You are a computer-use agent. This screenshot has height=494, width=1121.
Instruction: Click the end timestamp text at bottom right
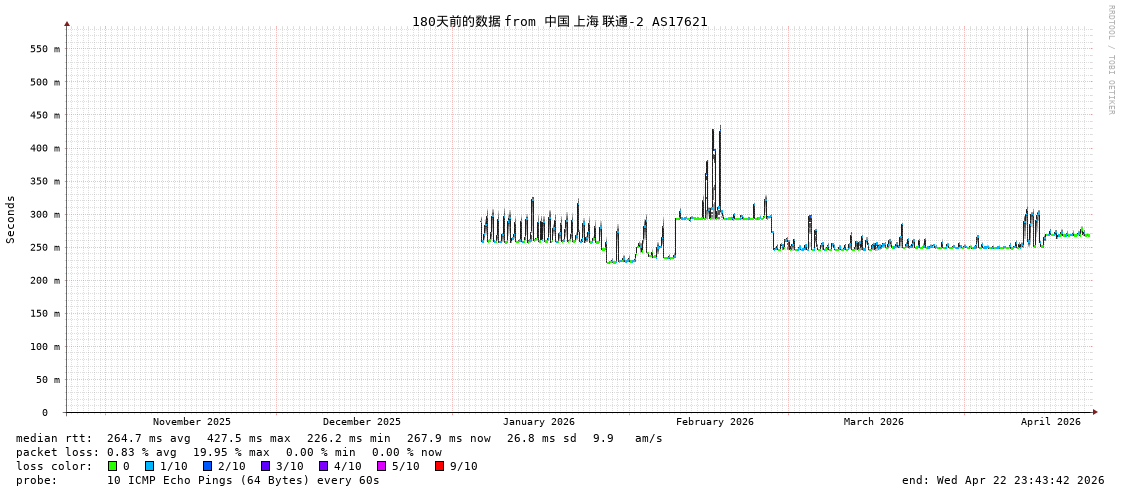[1002, 480]
